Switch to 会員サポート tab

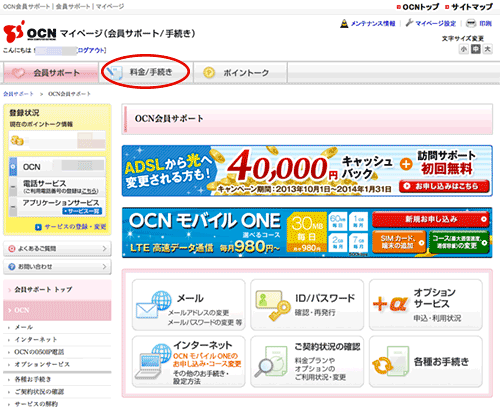[x=51, y=72]
